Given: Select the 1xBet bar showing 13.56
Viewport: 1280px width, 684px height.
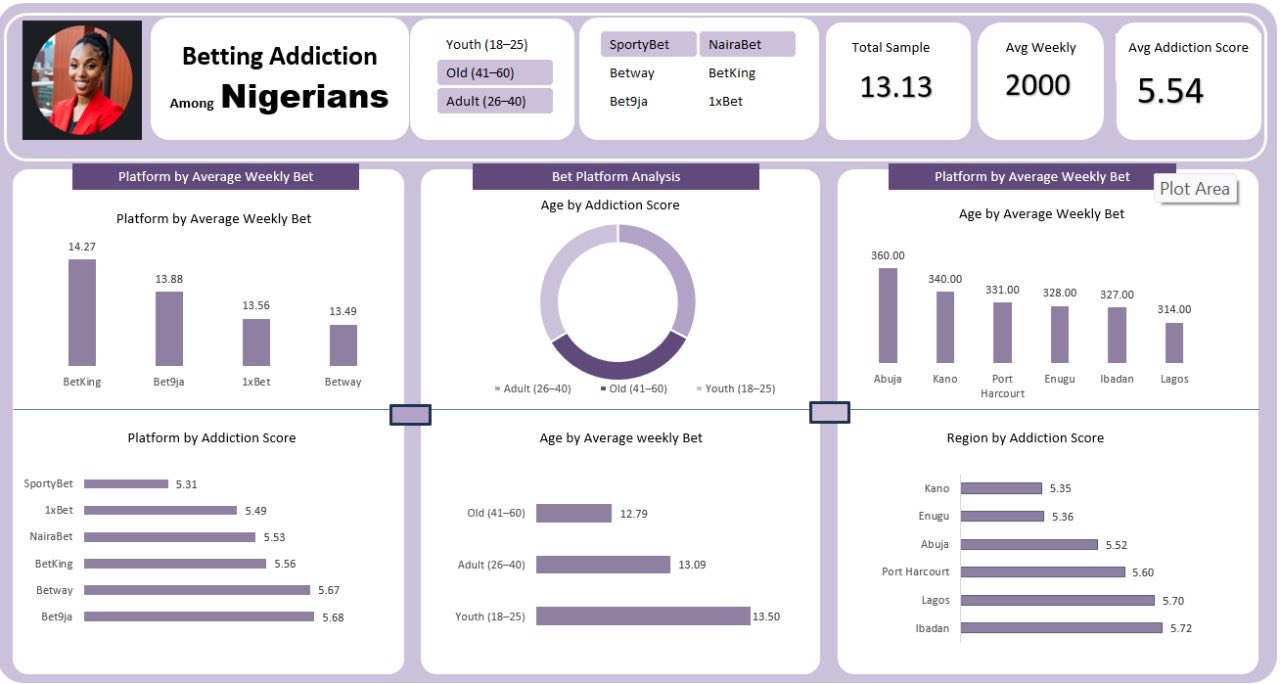Looking at the screenshot, I should [256, 342].
